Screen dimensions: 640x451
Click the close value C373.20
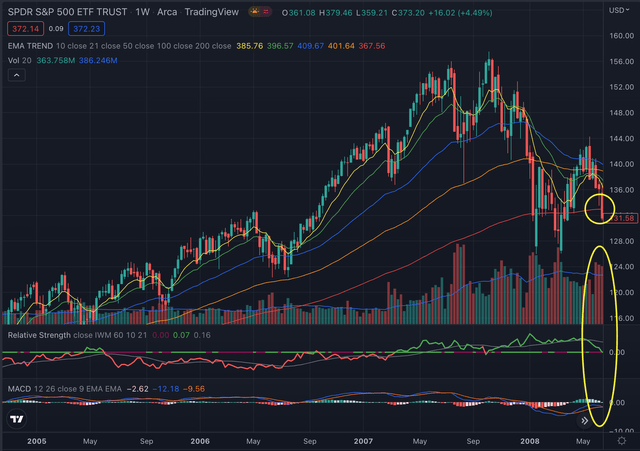[x=408, y=13]
